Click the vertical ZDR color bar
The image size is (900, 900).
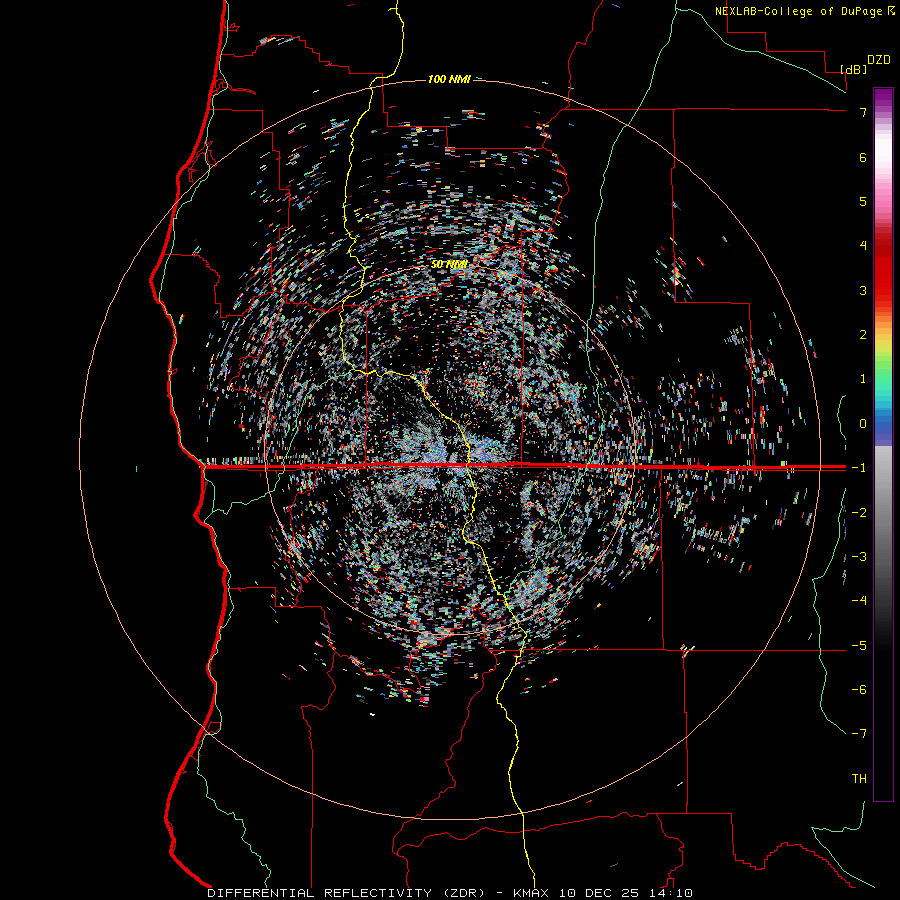[883, 444]
